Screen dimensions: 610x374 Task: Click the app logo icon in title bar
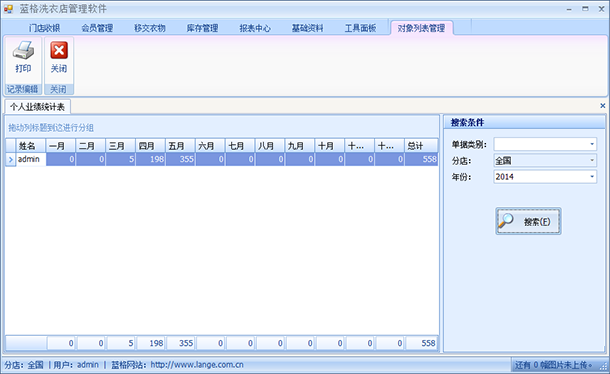tap(8, 9)
